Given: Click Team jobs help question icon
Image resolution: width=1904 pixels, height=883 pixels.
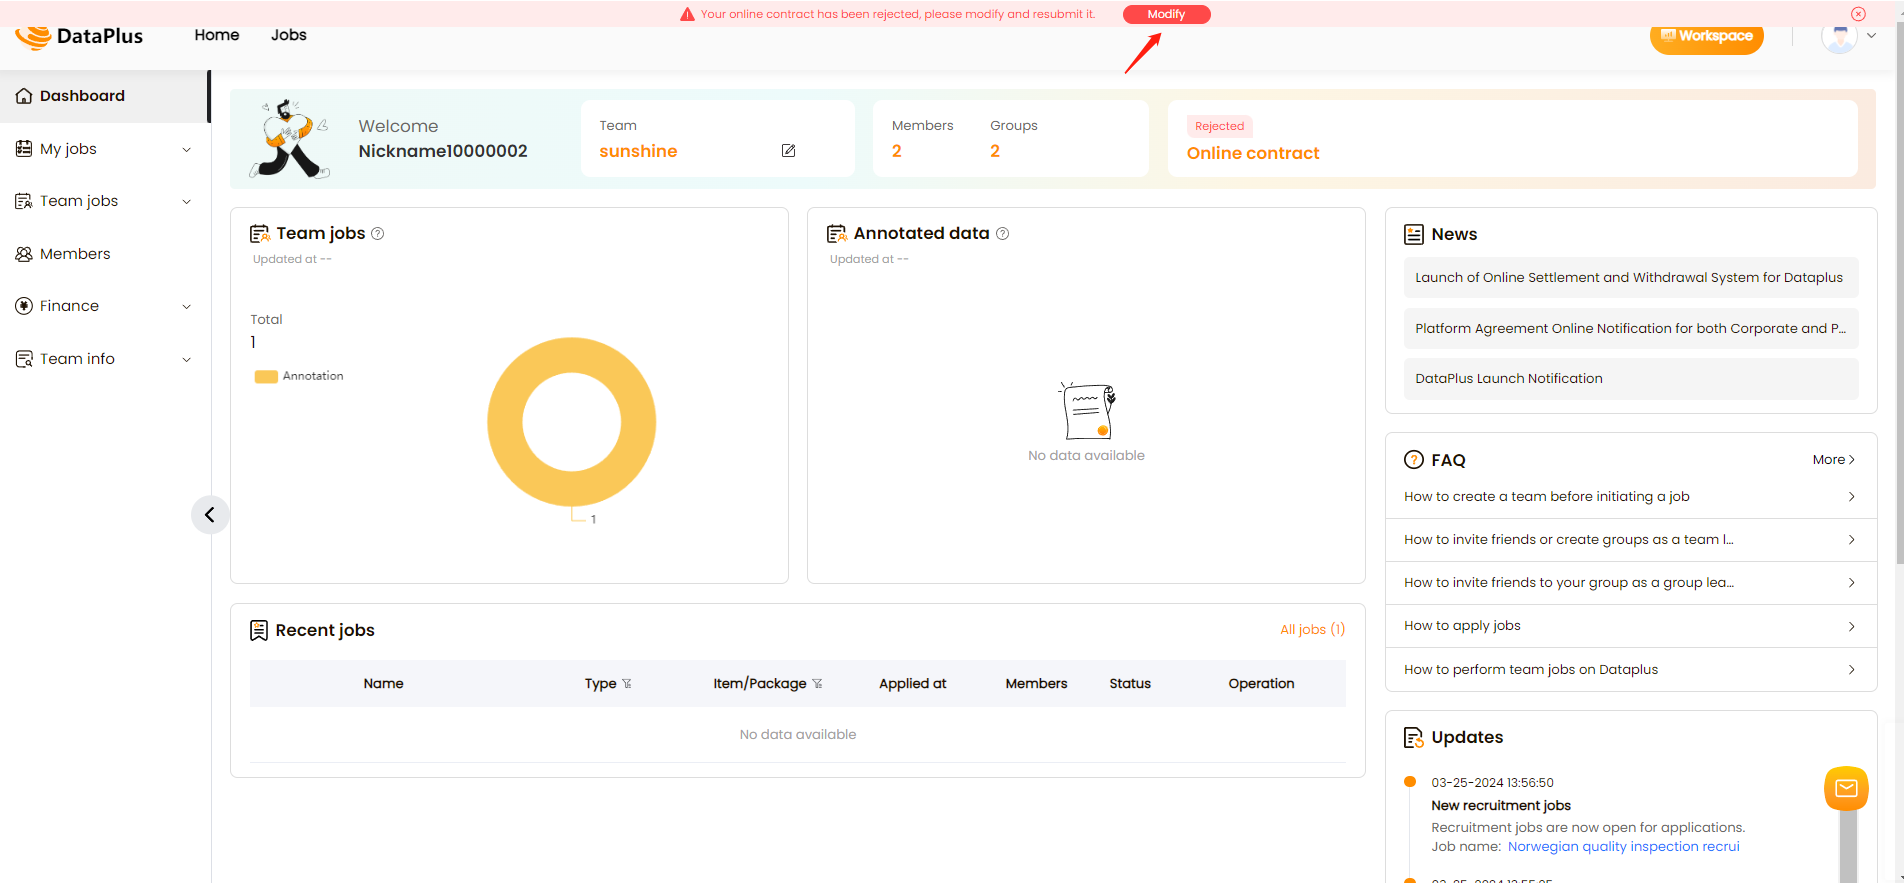Looking at the screenshot, I should click(x=377, y=234).
